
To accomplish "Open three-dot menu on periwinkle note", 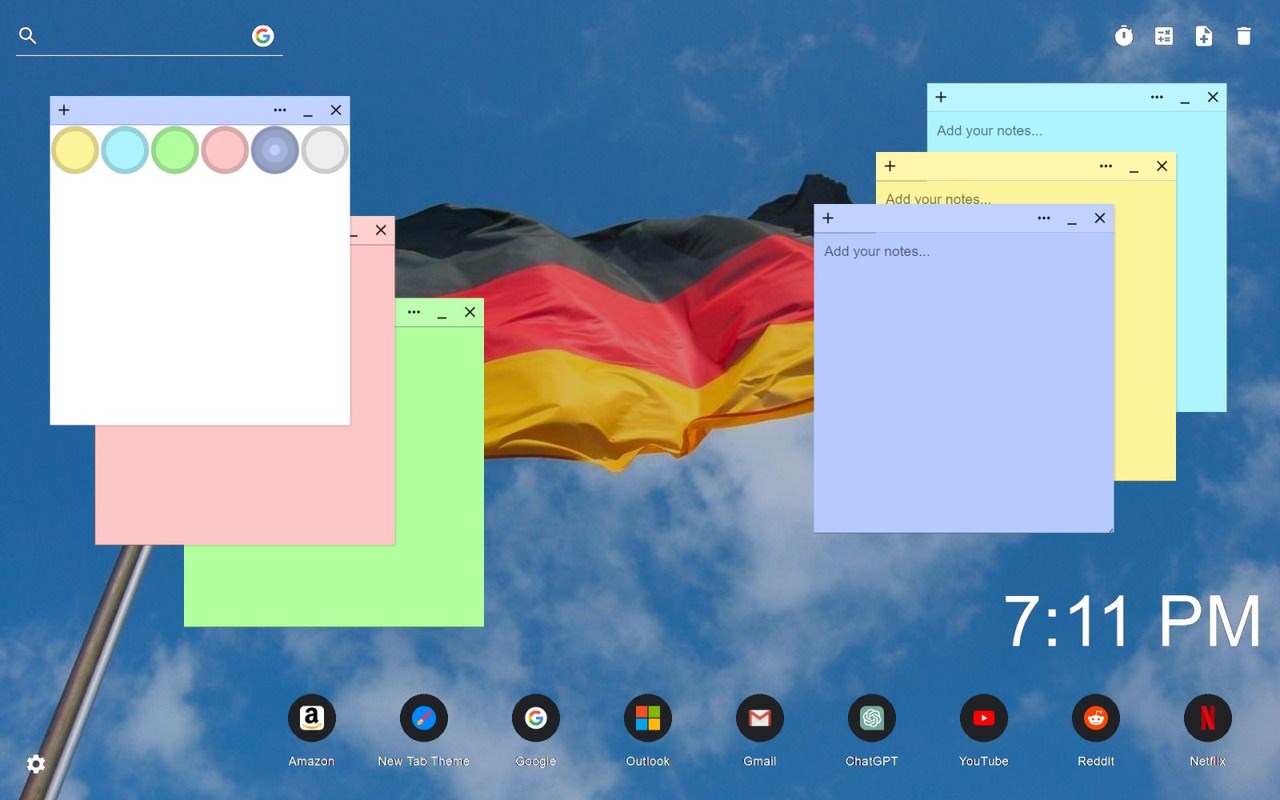I will pyautogui.click(x=1044, y=218).
